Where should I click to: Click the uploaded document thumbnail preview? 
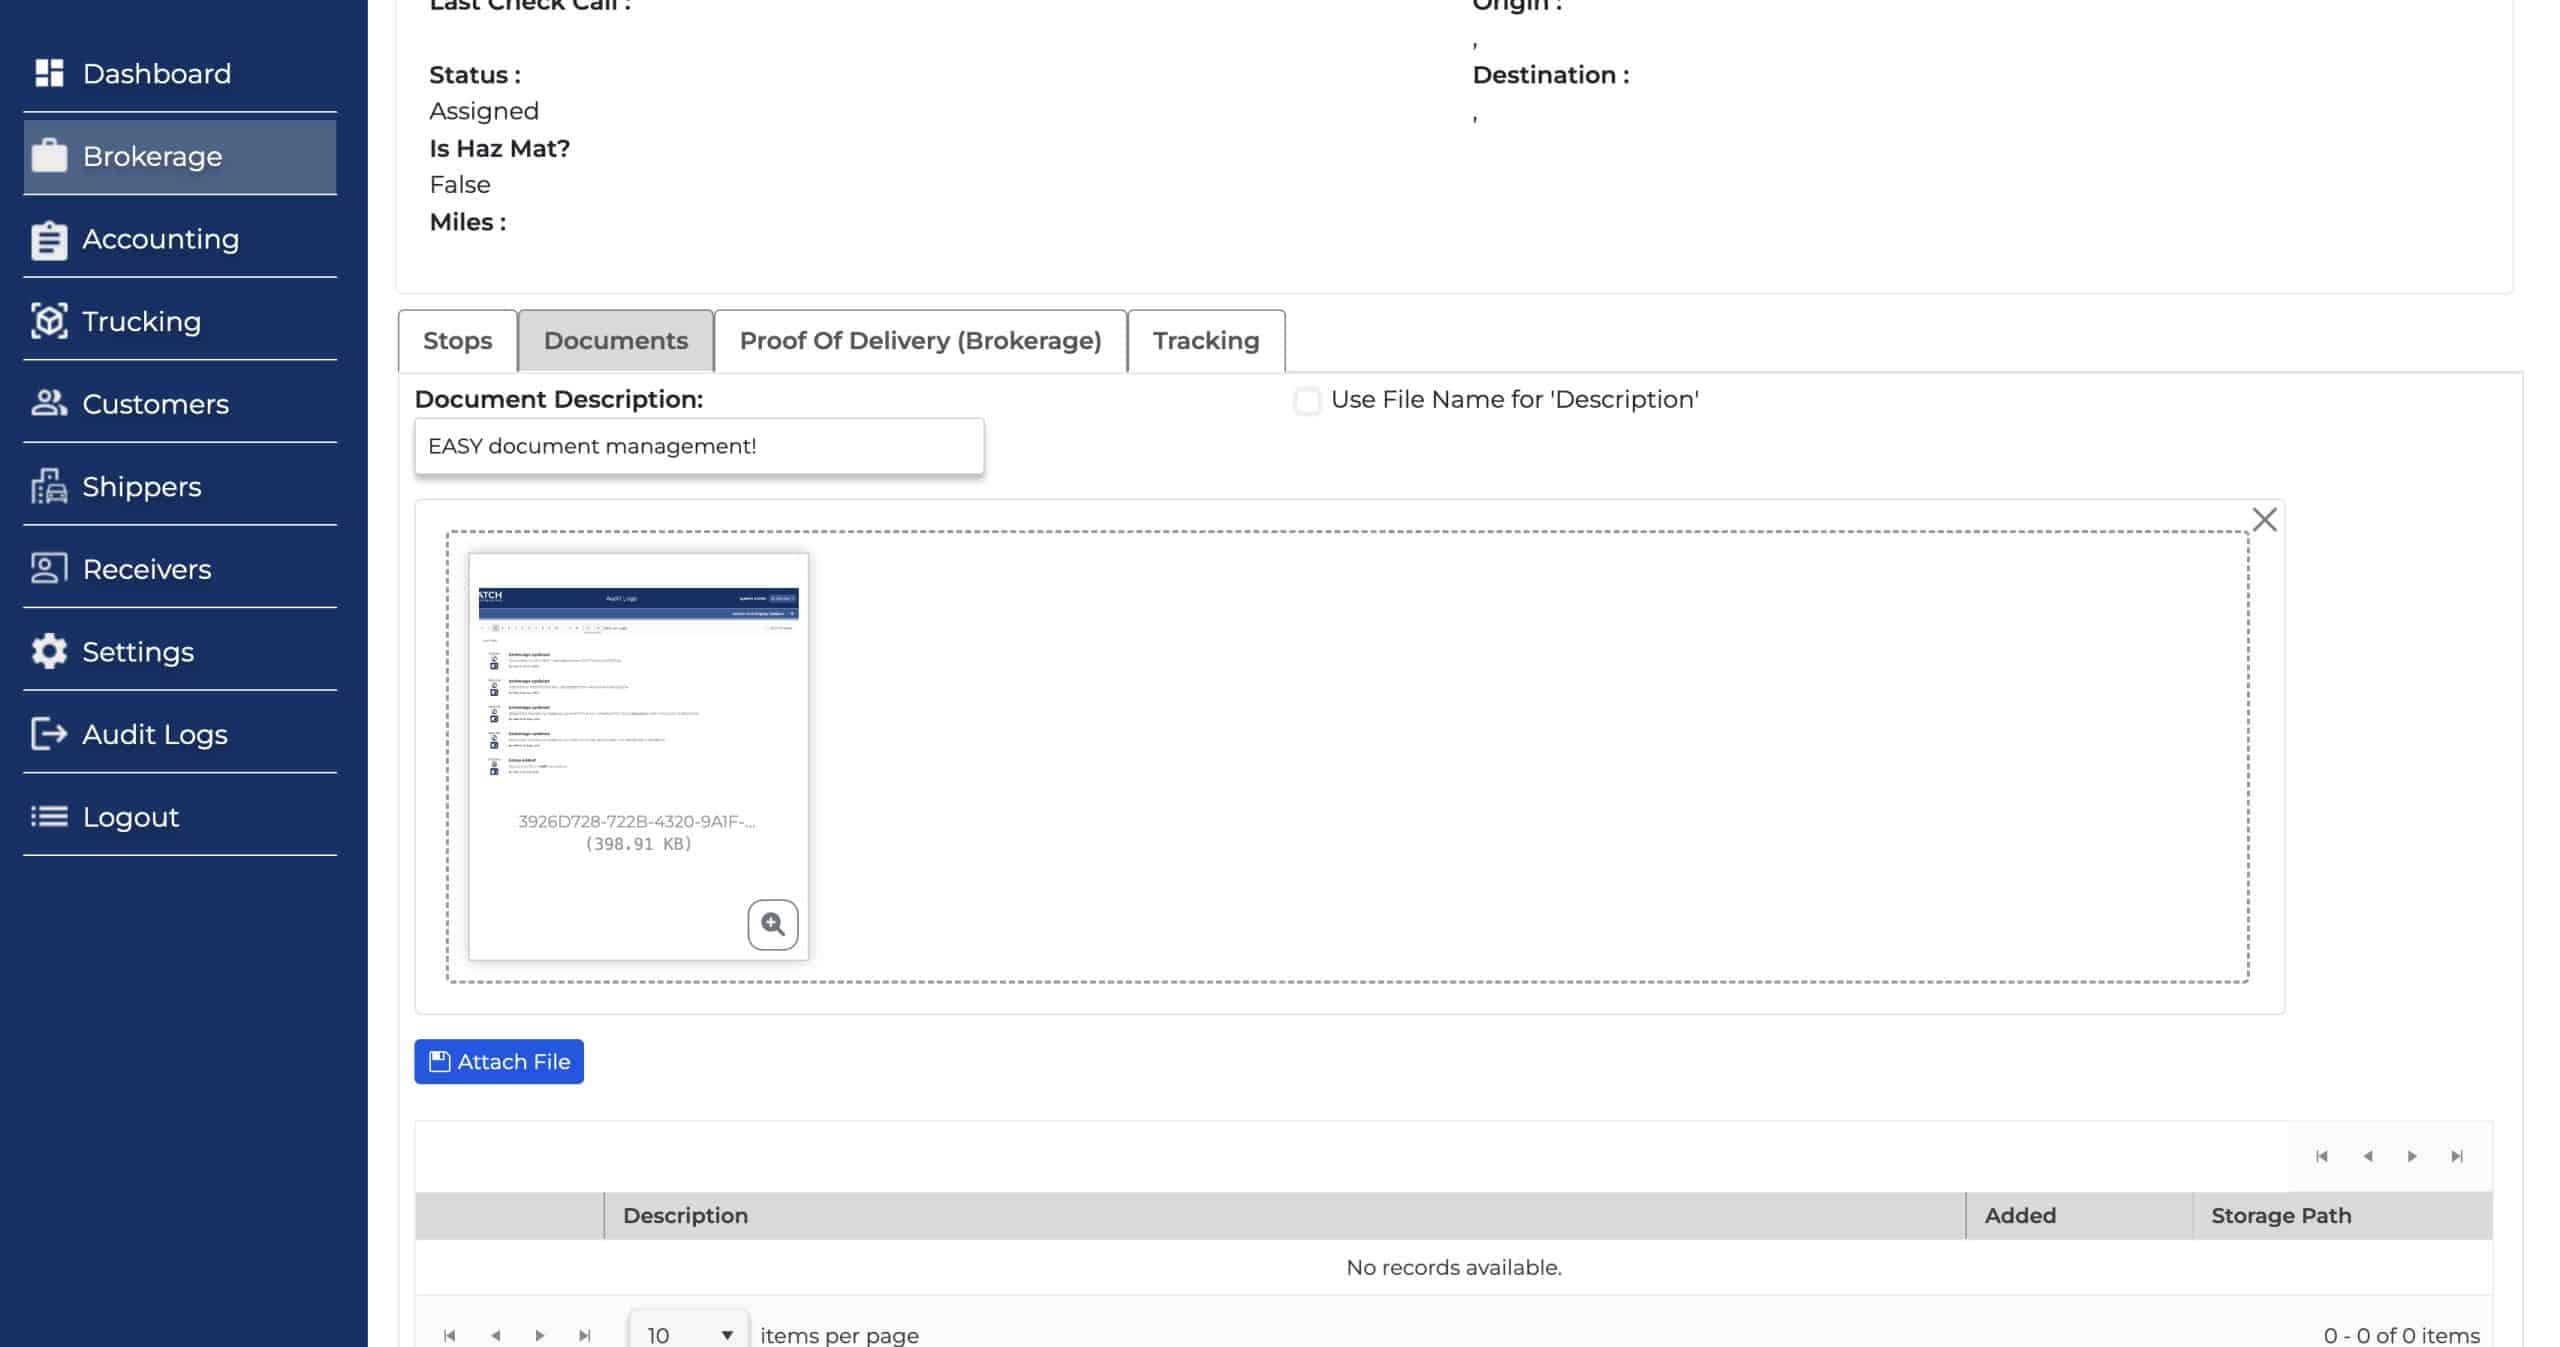pos(638,690)
